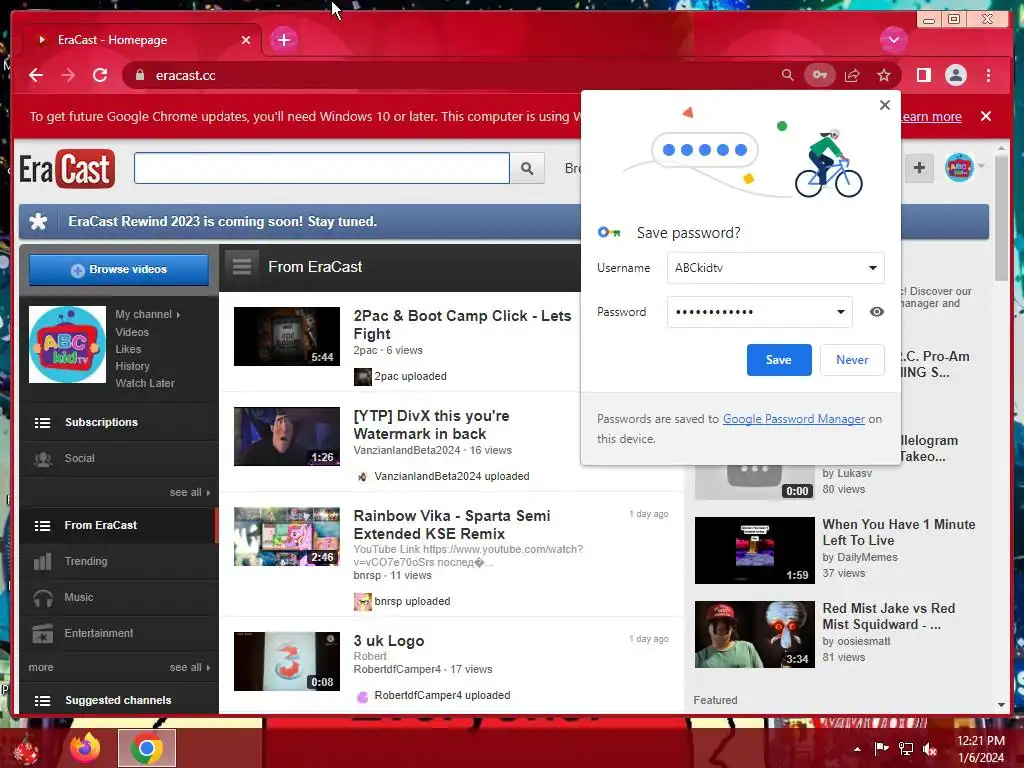This screenshot has width=1024, height=768.
Task: Click Chrome icon in the taskbar
Action: pyautogui.click(x=146, y=748)
